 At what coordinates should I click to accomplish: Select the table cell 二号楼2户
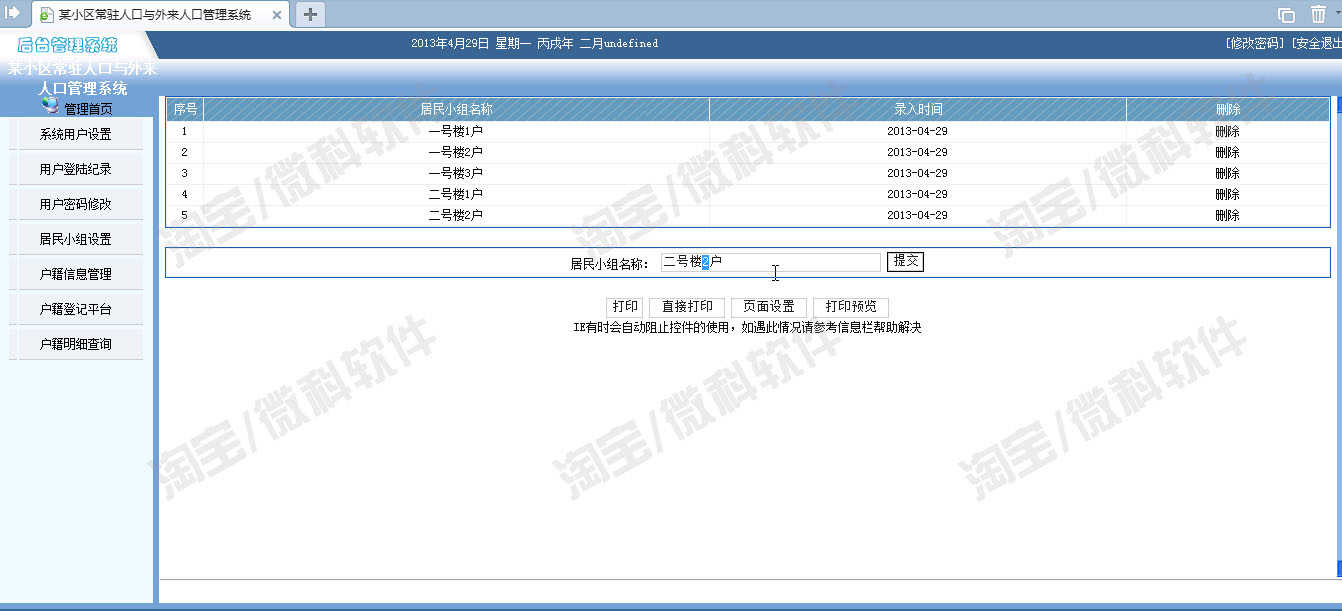click(x=456, y=215)
